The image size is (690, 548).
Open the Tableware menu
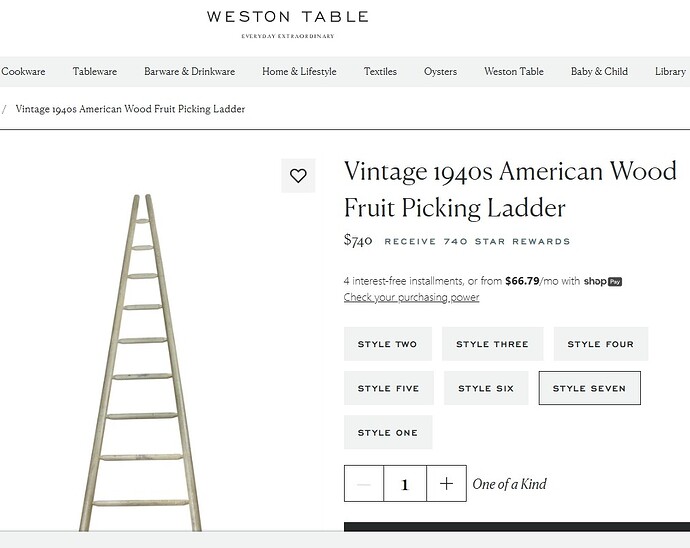pos(95,72)
